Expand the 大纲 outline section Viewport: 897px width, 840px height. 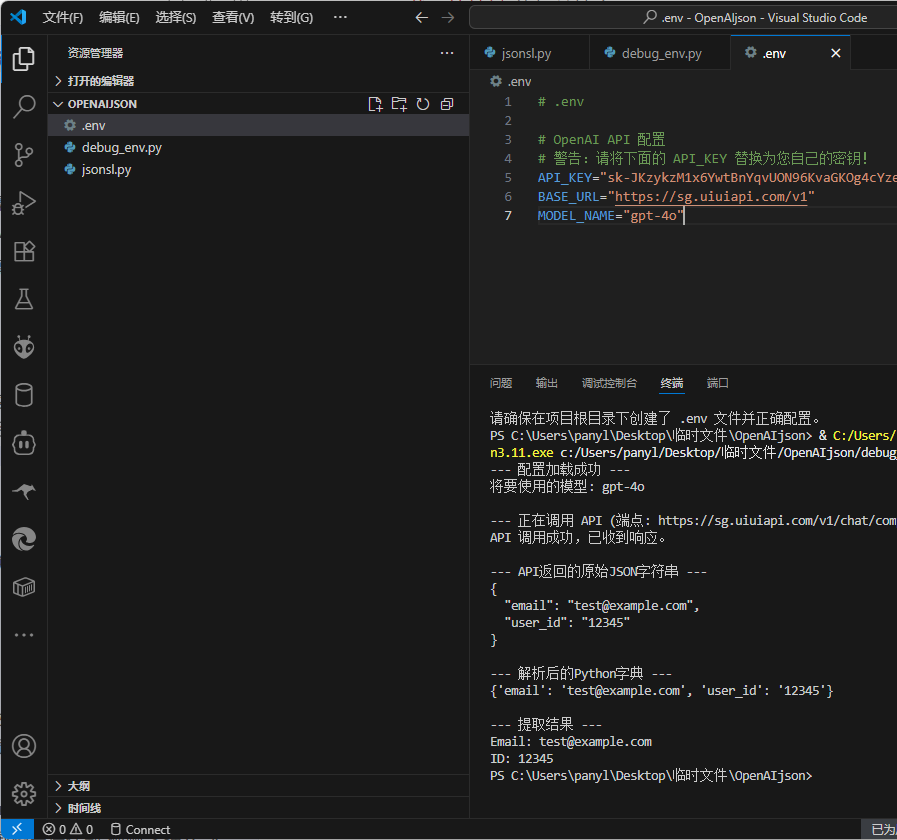tap(78, 786)
